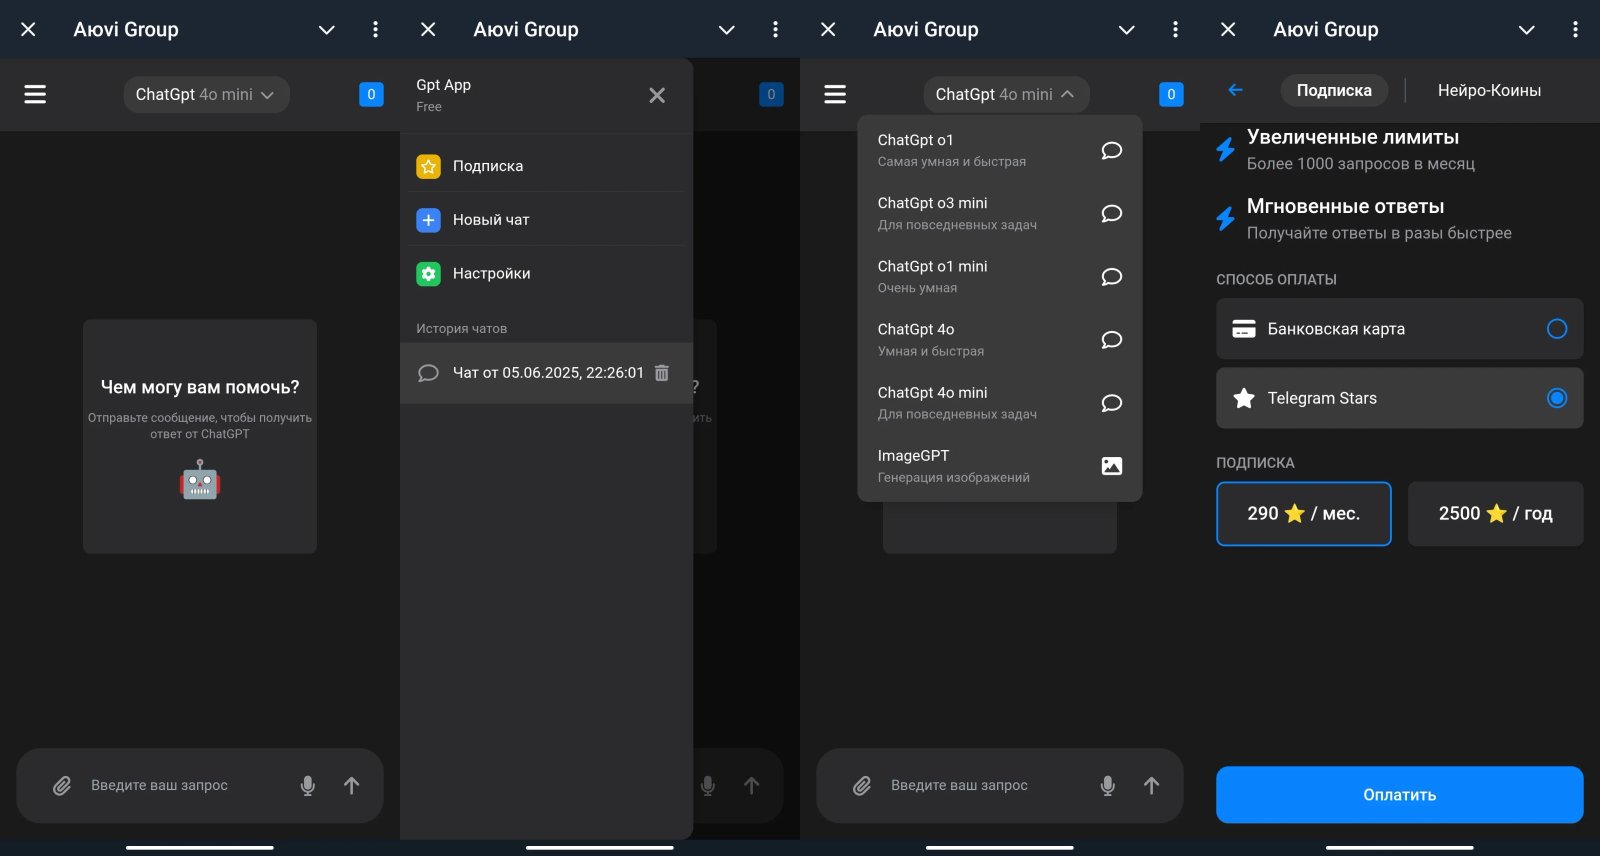Screen dimensions: 1600x856
Task: Open hamburger menu in first screen
Action: (35, 94)
